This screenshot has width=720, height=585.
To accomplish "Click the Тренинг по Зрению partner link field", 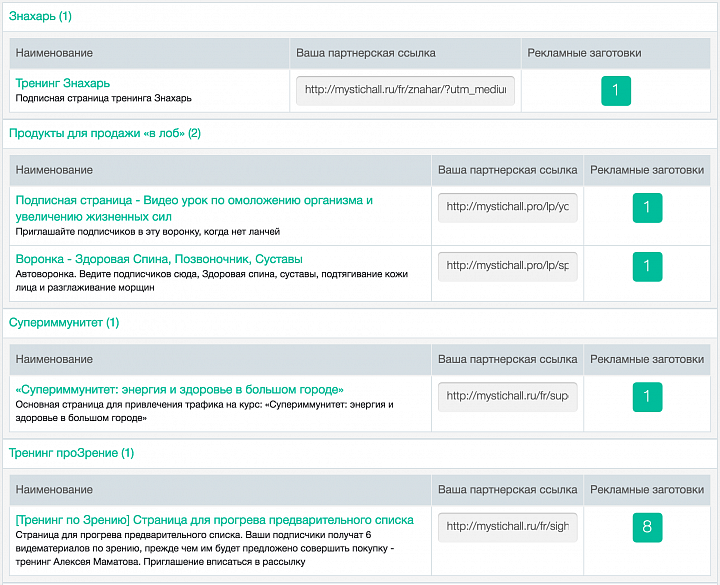I will click(507, 526).
